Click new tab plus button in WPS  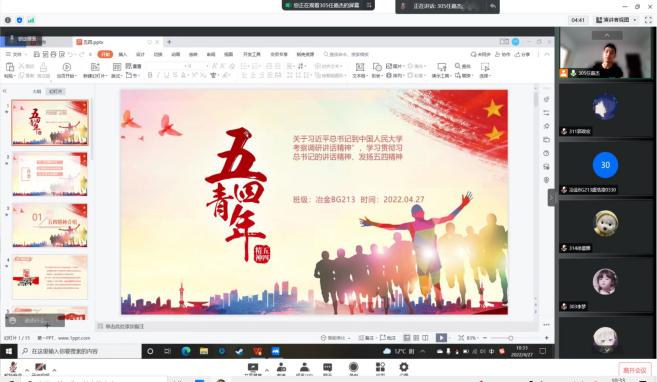coord(169,42)
